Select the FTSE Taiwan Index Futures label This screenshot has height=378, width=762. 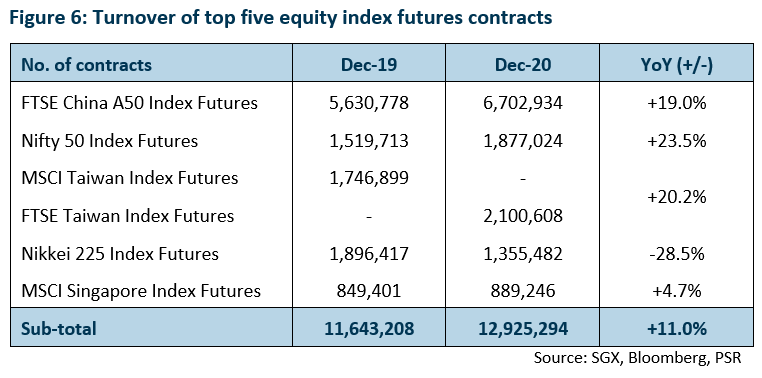128,216
